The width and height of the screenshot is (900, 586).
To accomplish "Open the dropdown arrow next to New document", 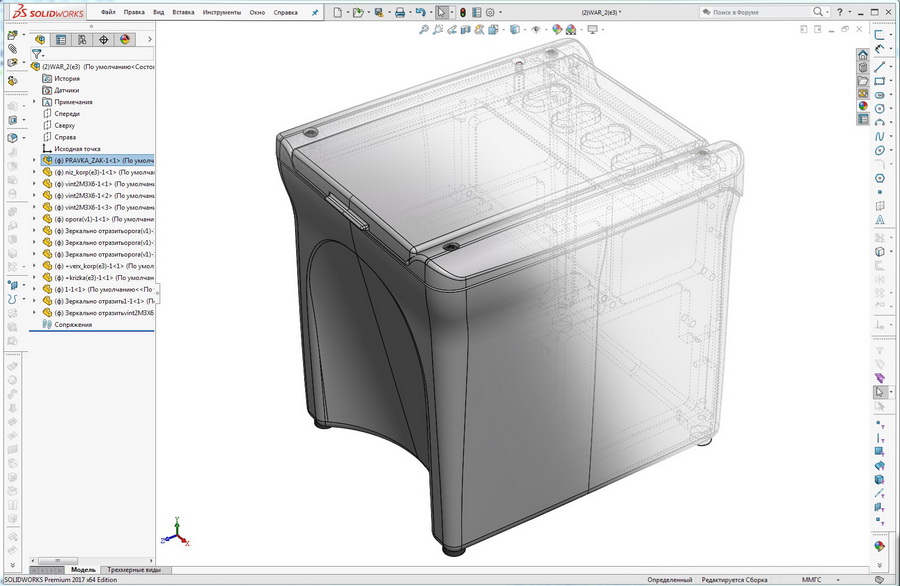I will tap(348, 13).
